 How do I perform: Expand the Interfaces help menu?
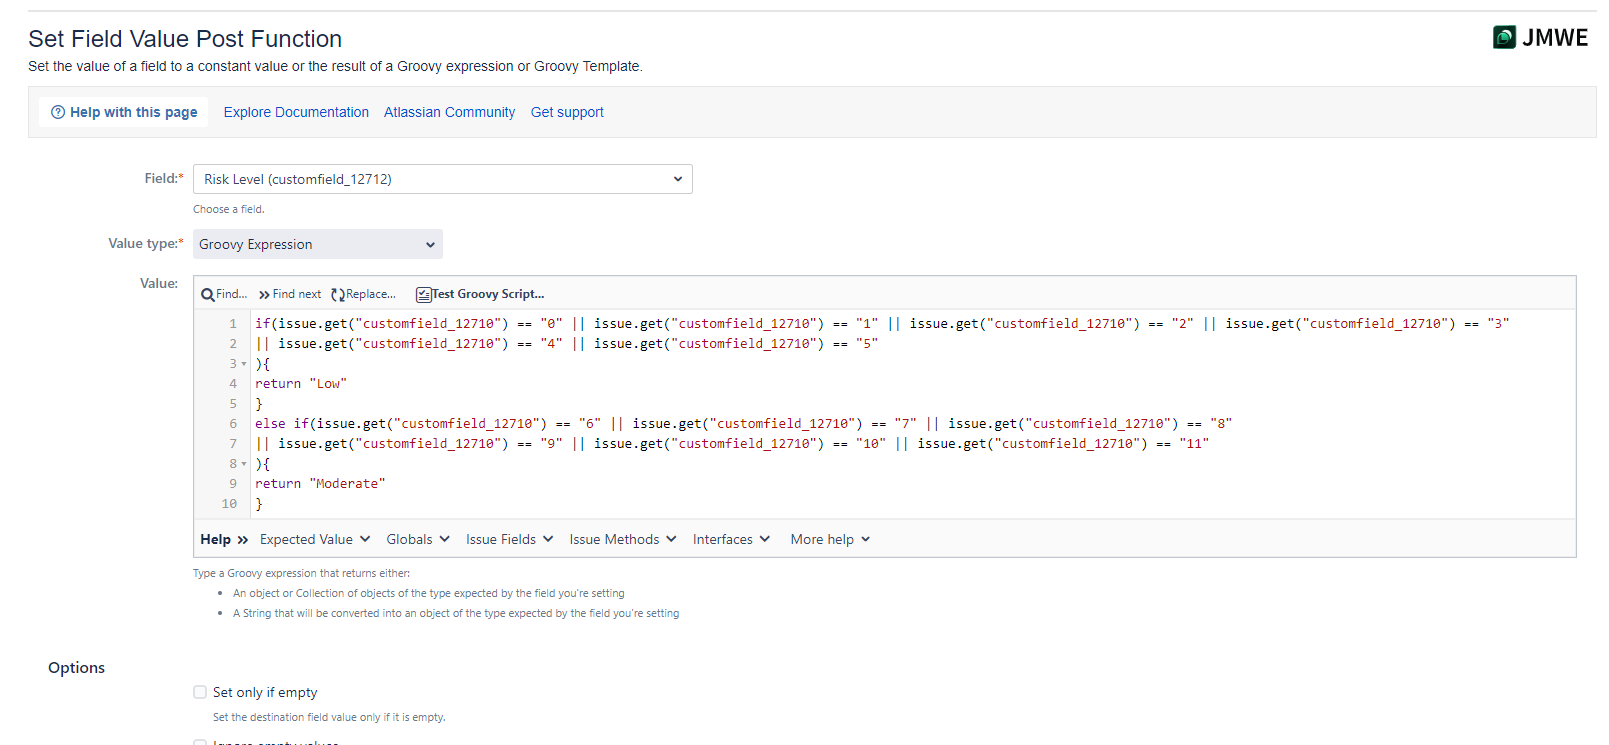coord(731,539)
